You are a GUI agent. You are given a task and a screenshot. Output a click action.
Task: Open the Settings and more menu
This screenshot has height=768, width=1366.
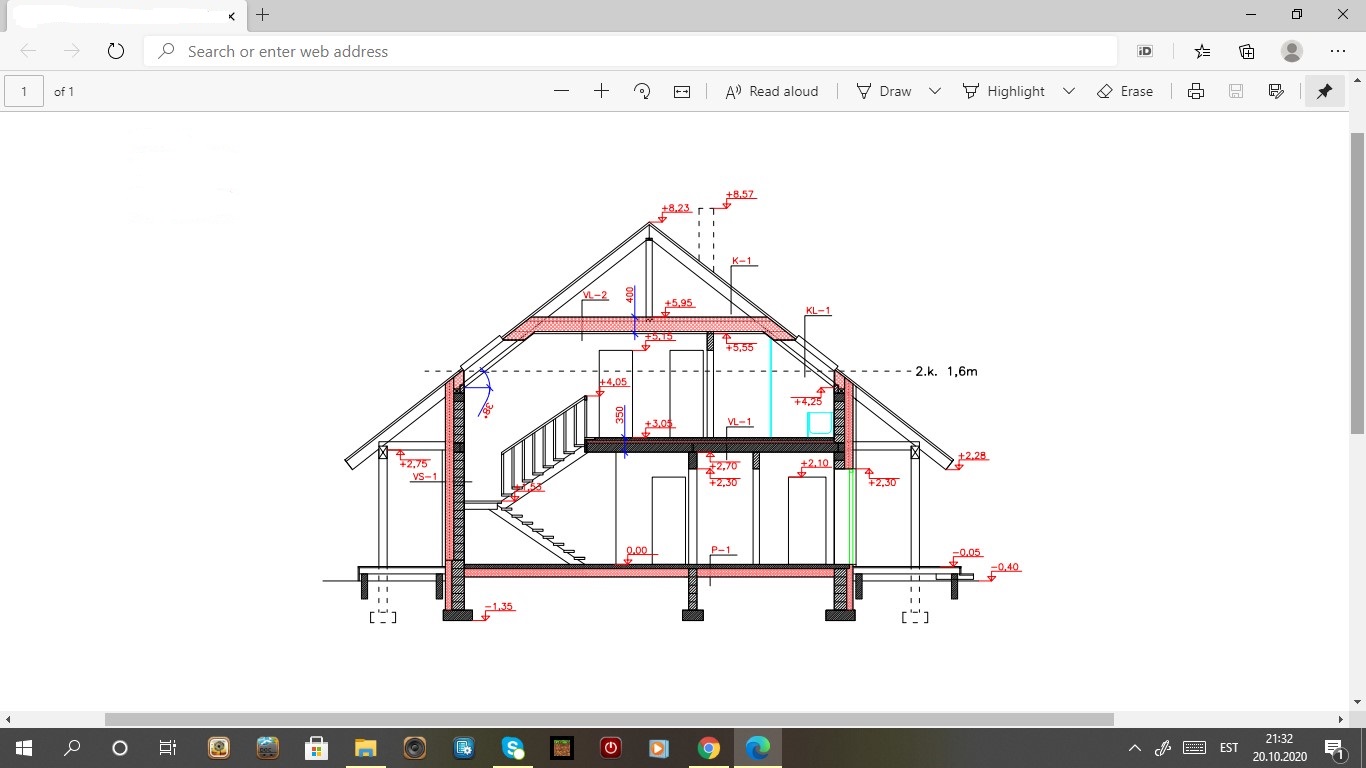(x=1338, y=51)
